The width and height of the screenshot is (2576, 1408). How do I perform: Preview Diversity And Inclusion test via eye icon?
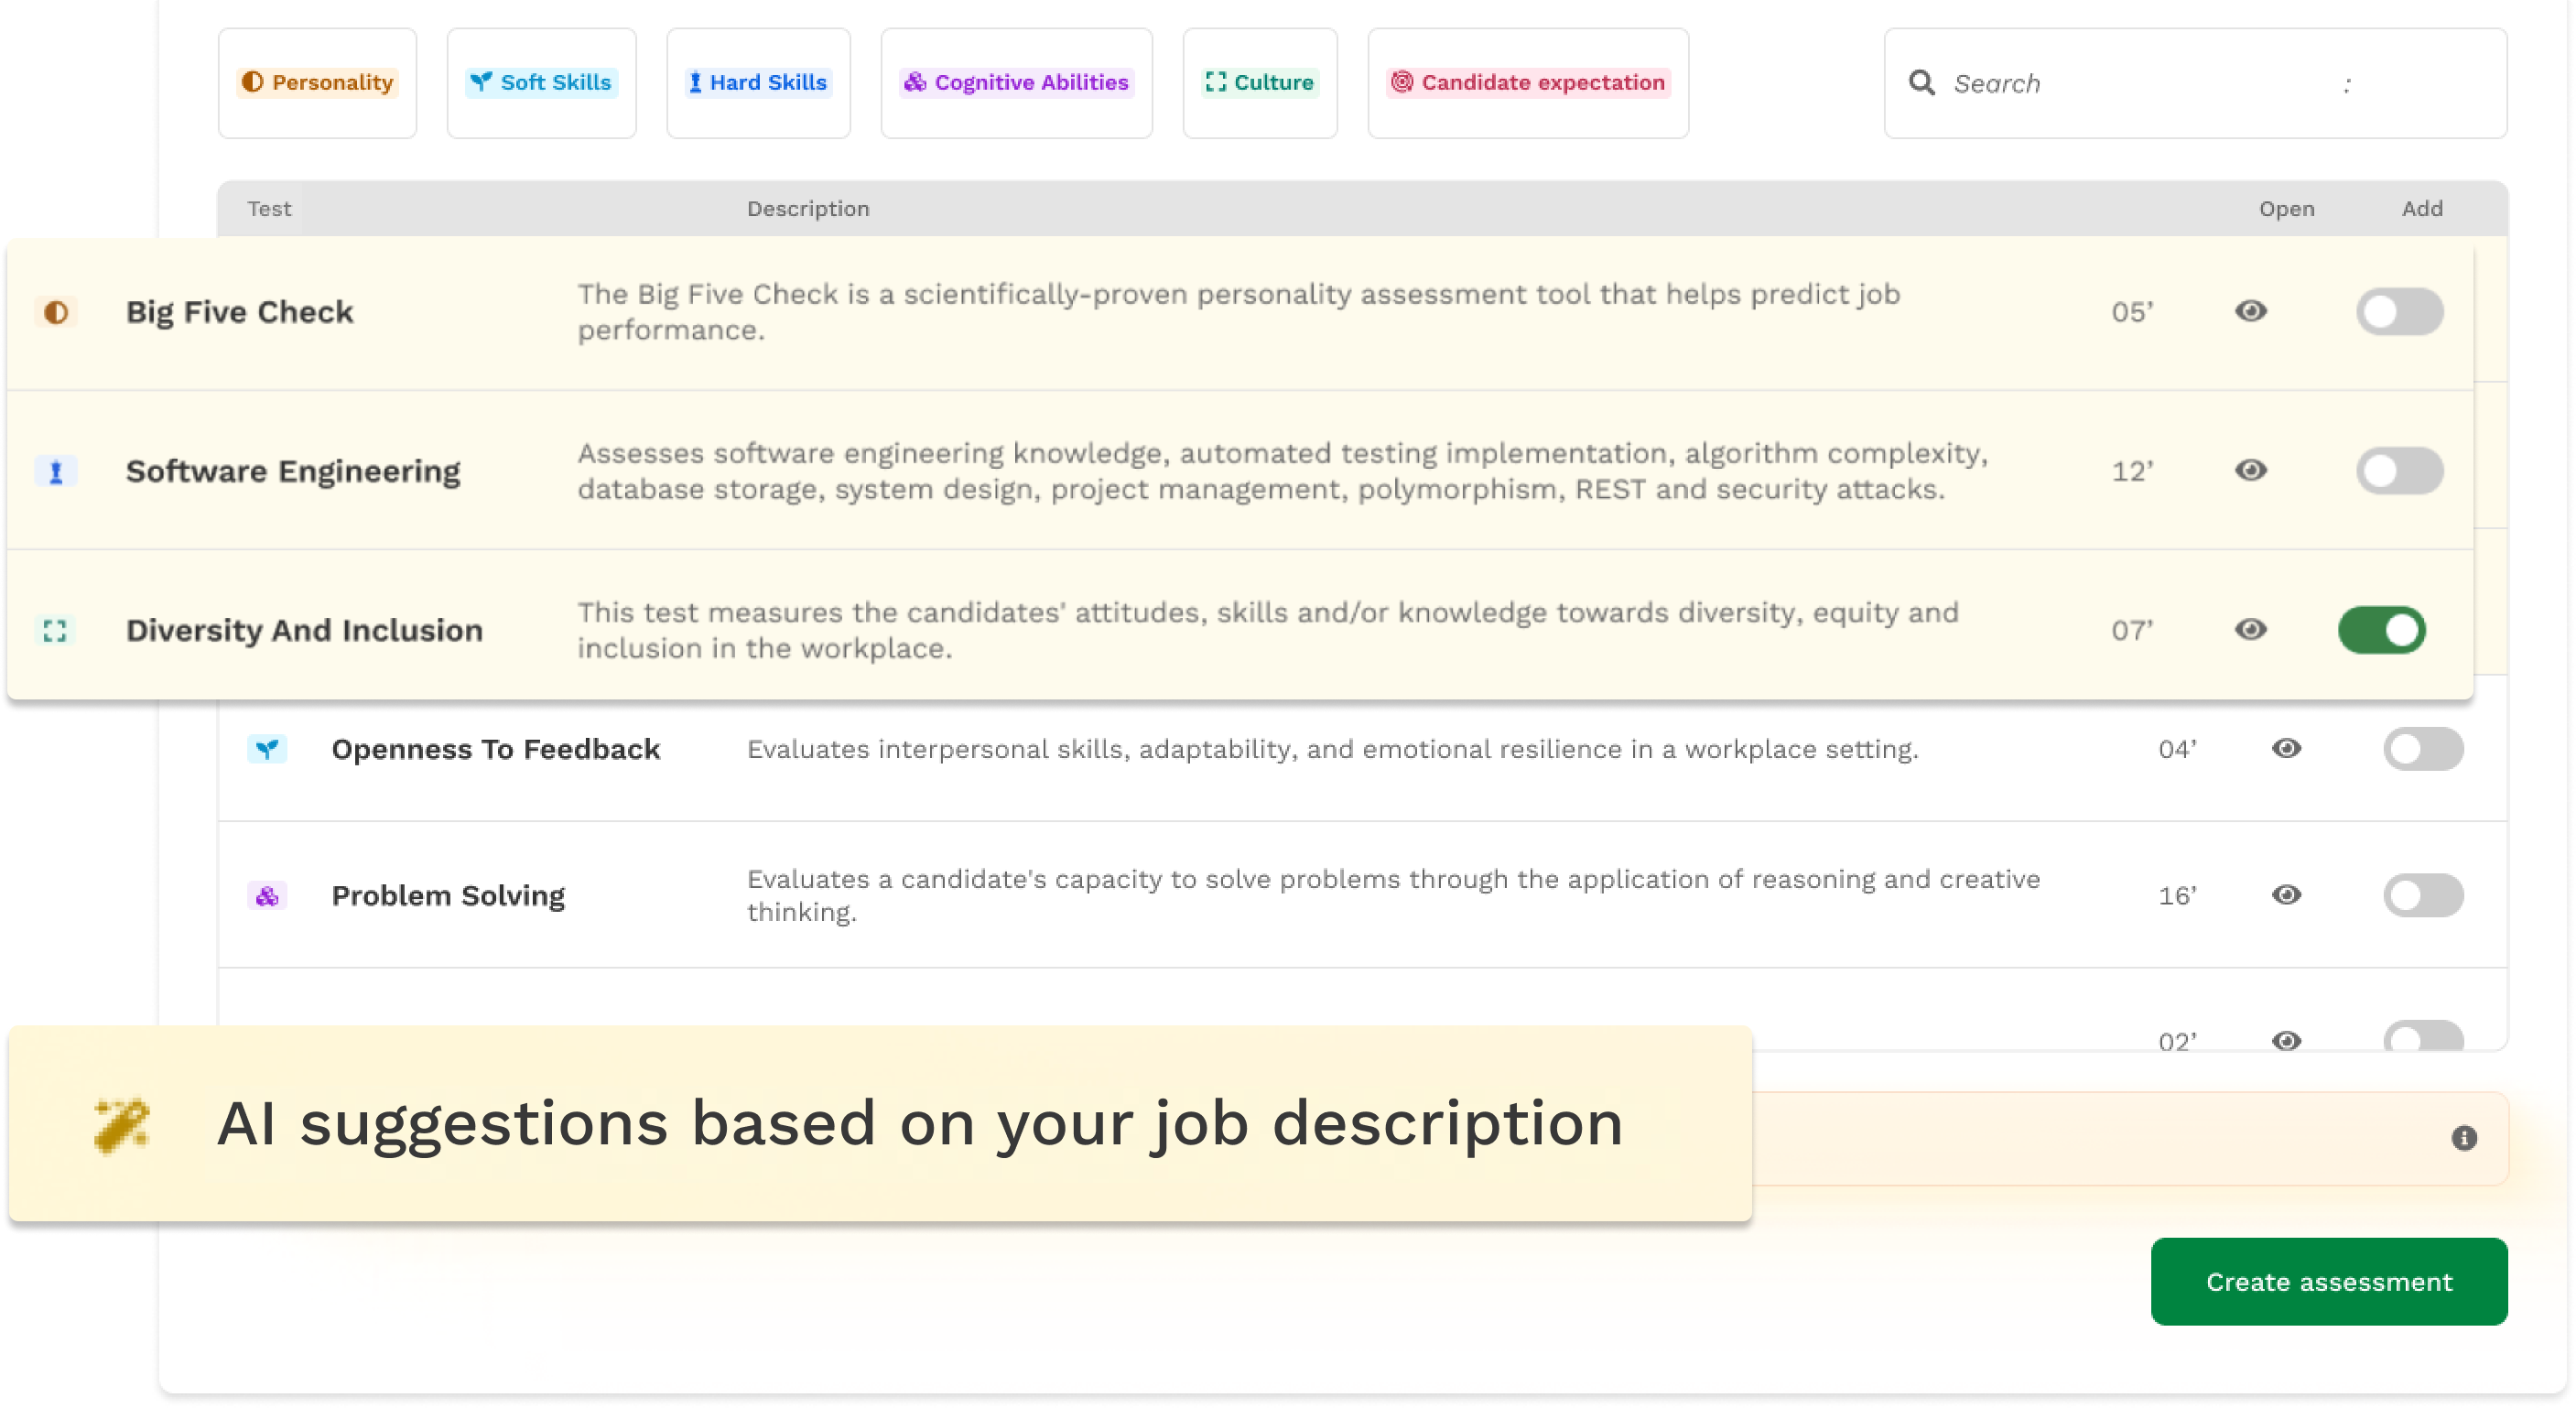(x=2250, y=629)
